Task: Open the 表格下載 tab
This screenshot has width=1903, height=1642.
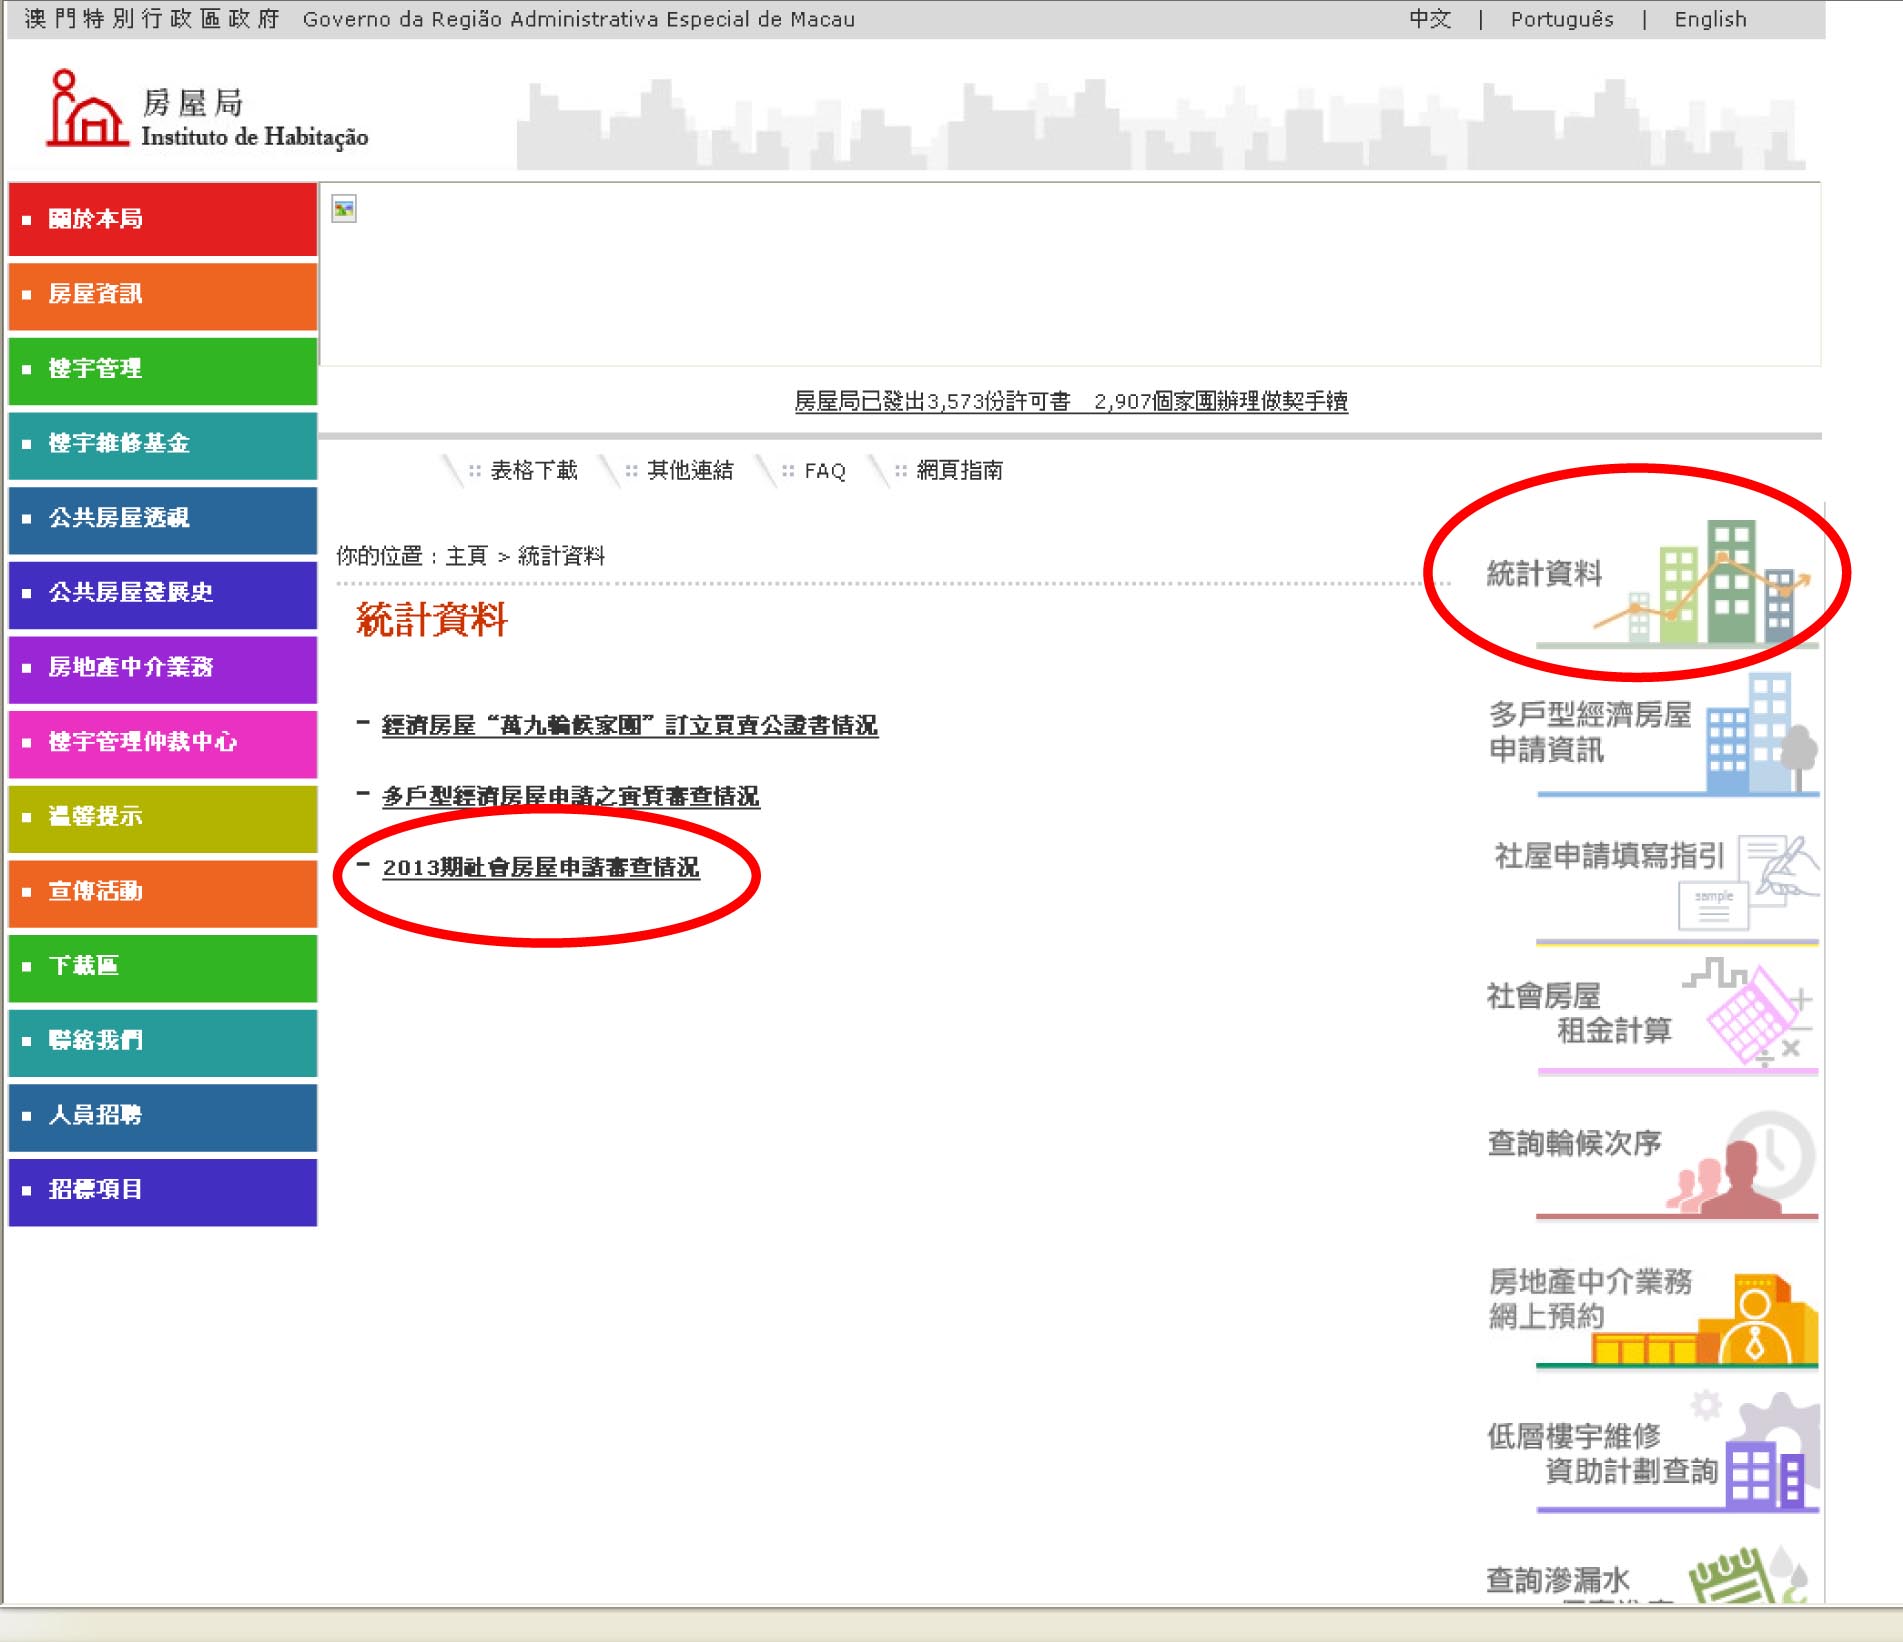Action: coord(534,471)
